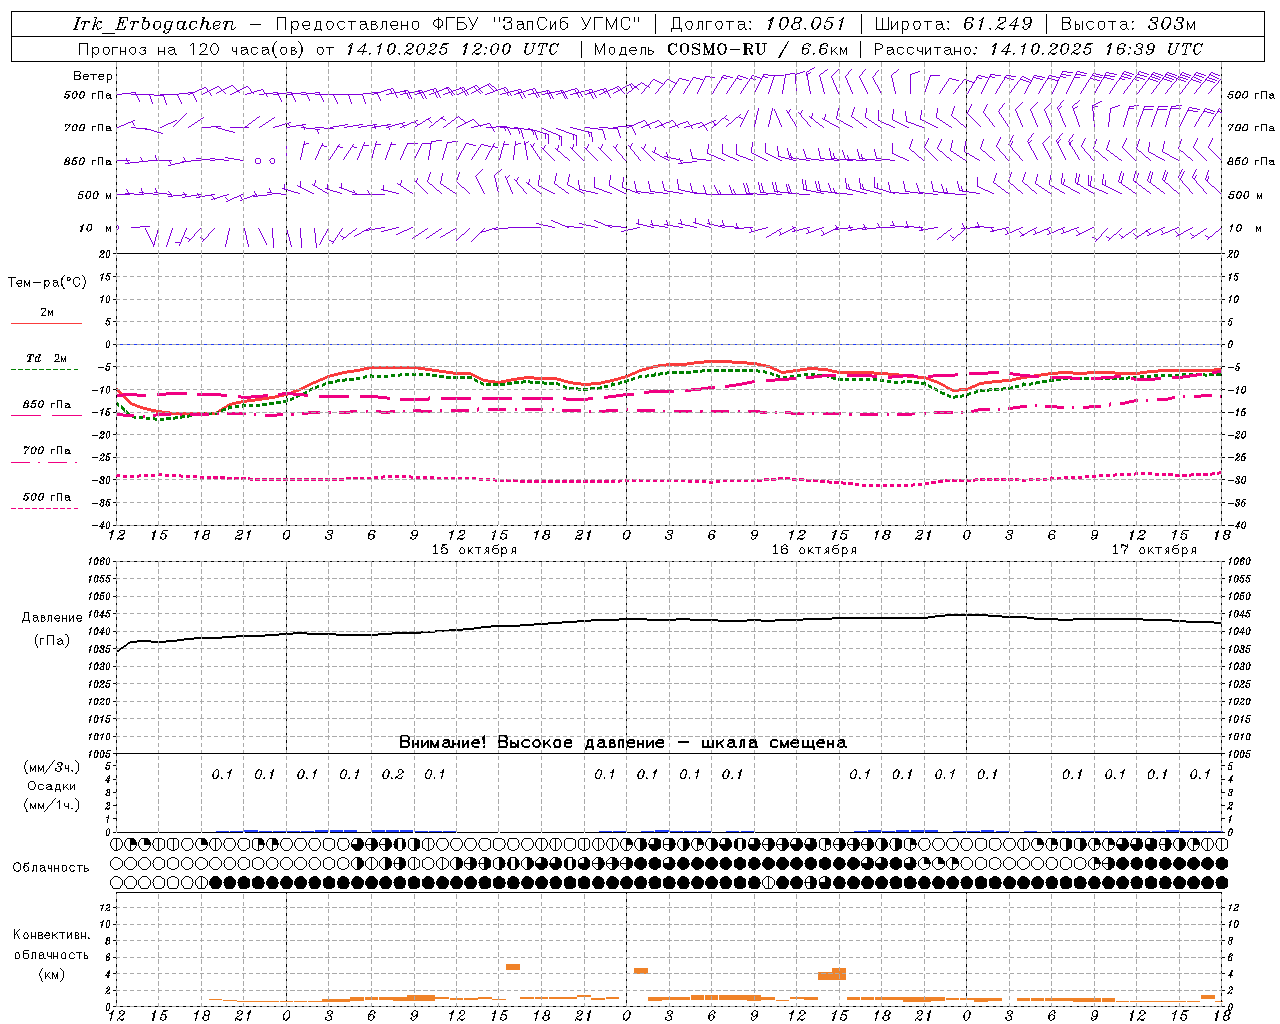The height and width of the screenshot is (1024, 1280).
Task: Click the dash-dot line sample under 700 гПа temperature legend
Action: click(44, 462)
